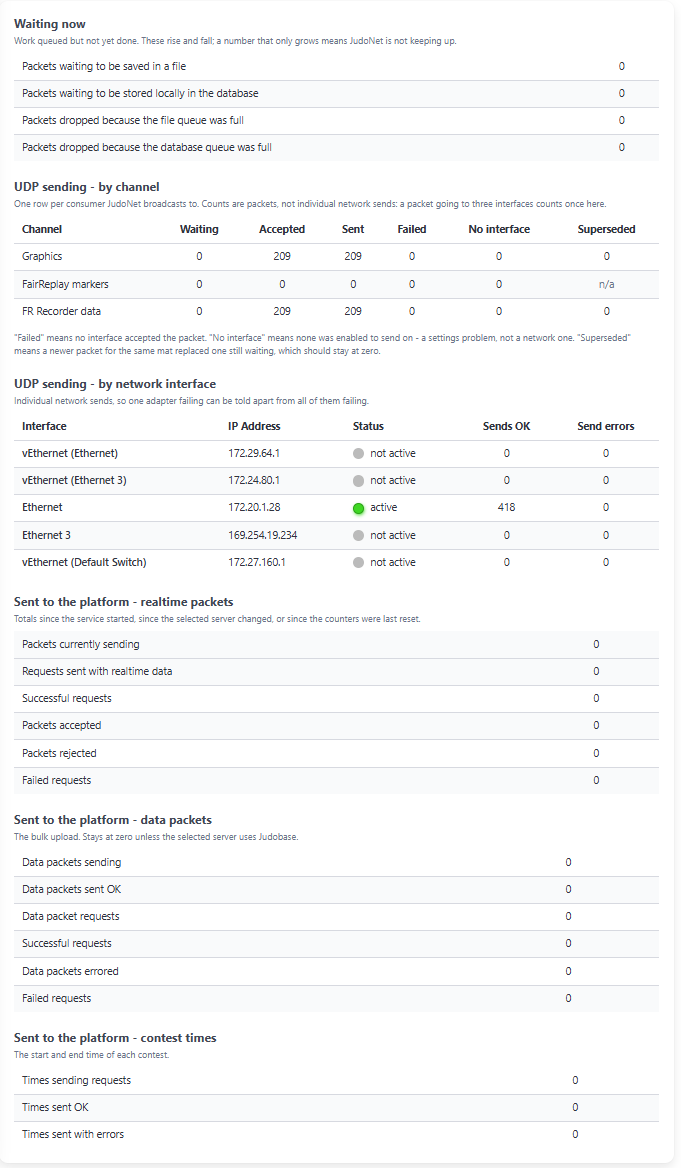Image resolution: width=681 pixels, height=1168 pixels.
Task: Click the Superseded column header
Action: [x=606, y=229]
